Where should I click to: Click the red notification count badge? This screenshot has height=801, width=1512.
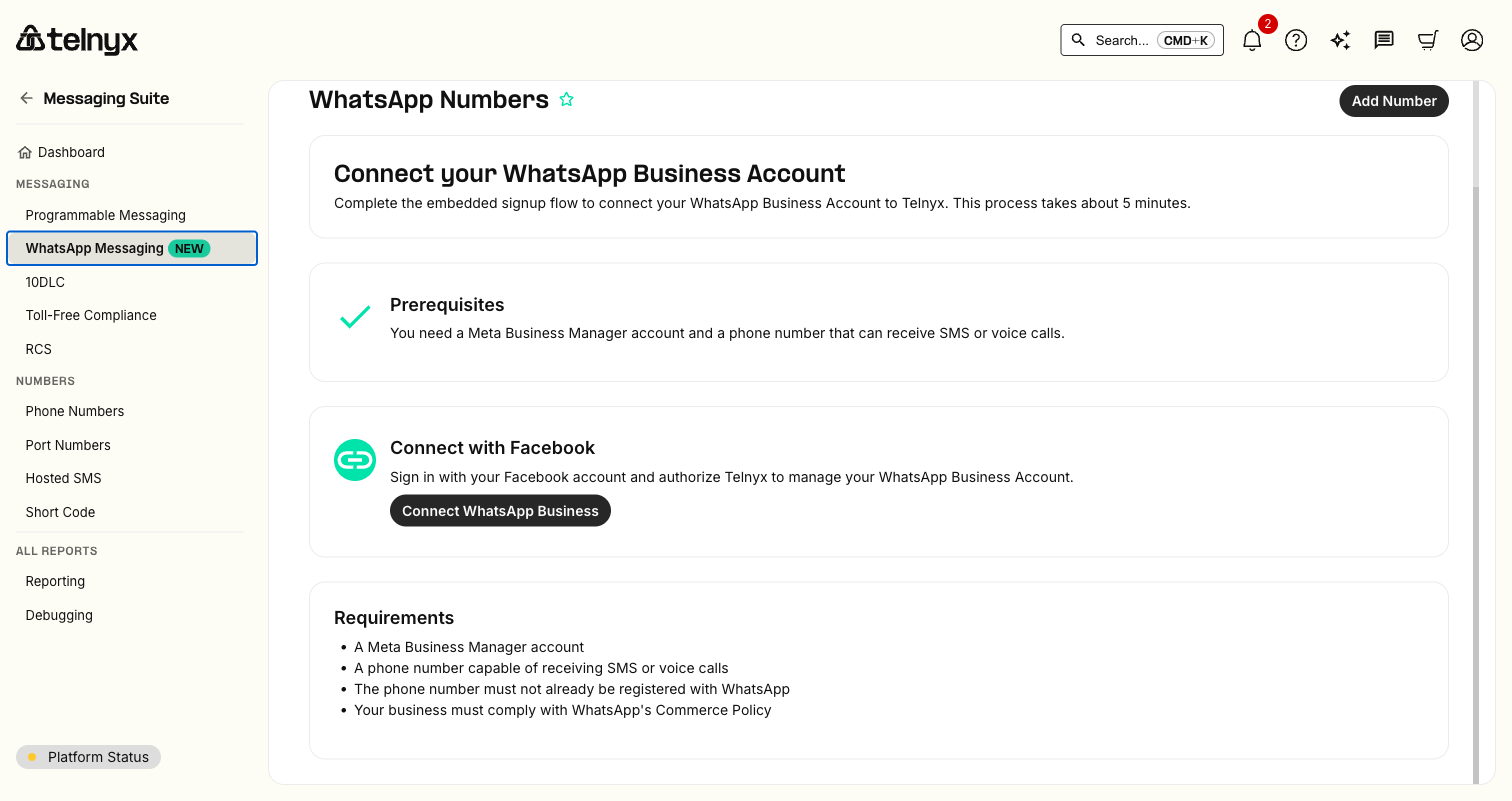(x=1268, y=23)
